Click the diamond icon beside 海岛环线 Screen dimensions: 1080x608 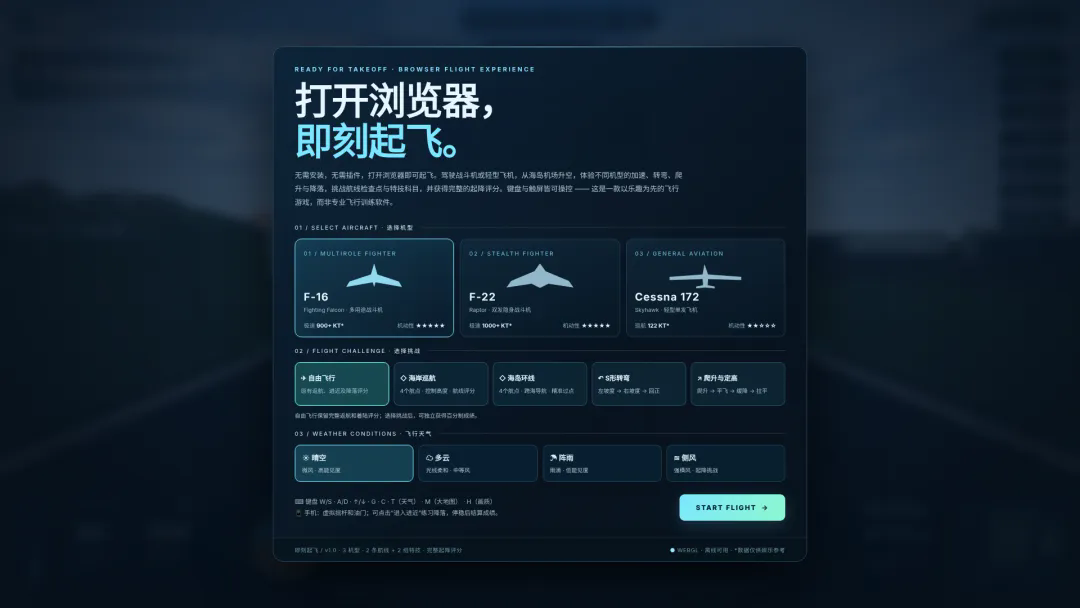pos(502,378)
